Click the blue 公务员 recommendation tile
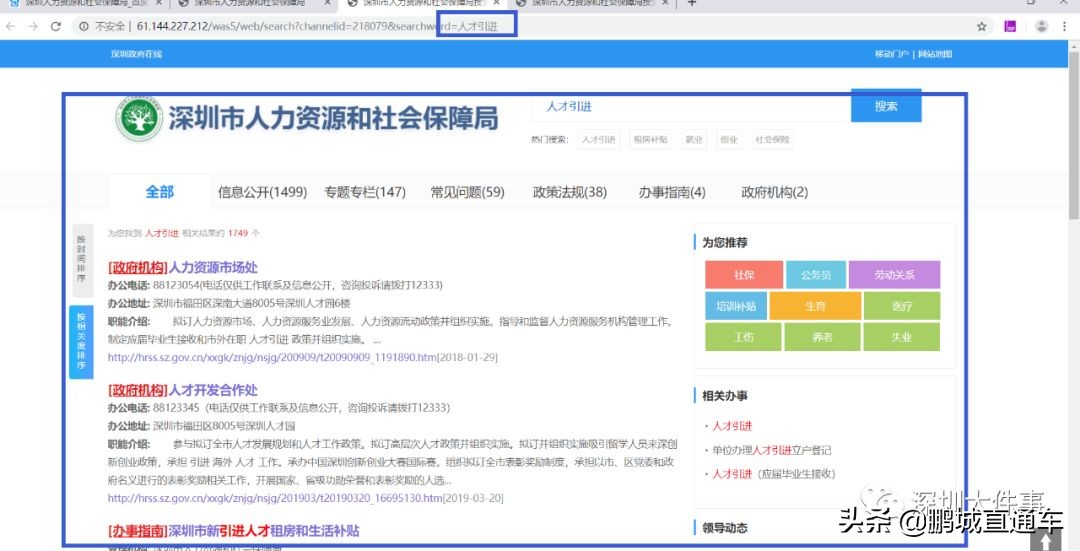This screenshot has width=1080, height=551. pyautogui.click(x=816, y=275)
